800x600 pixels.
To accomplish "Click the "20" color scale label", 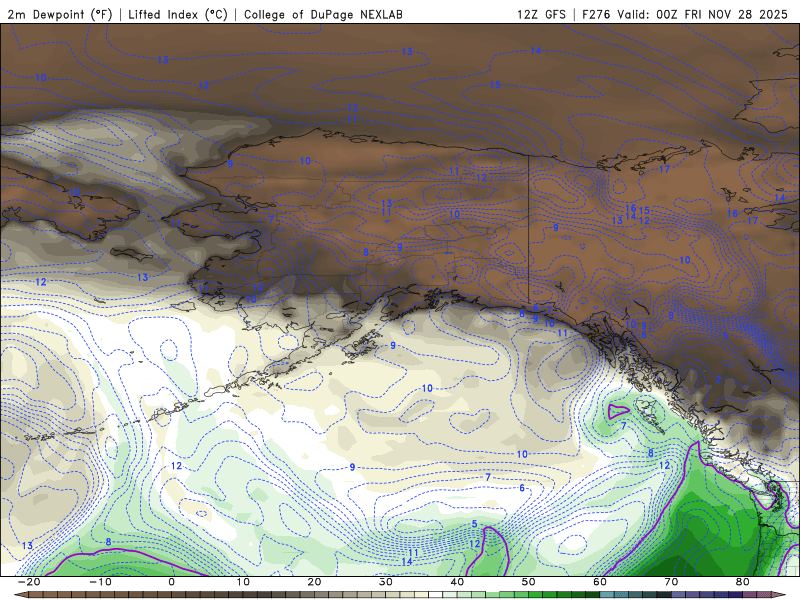I will coord(314,582).
